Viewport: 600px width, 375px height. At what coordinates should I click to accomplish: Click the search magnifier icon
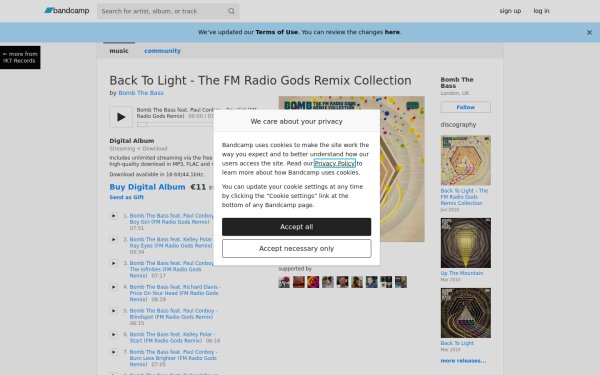pyautogui.click(x=231, y=11)
